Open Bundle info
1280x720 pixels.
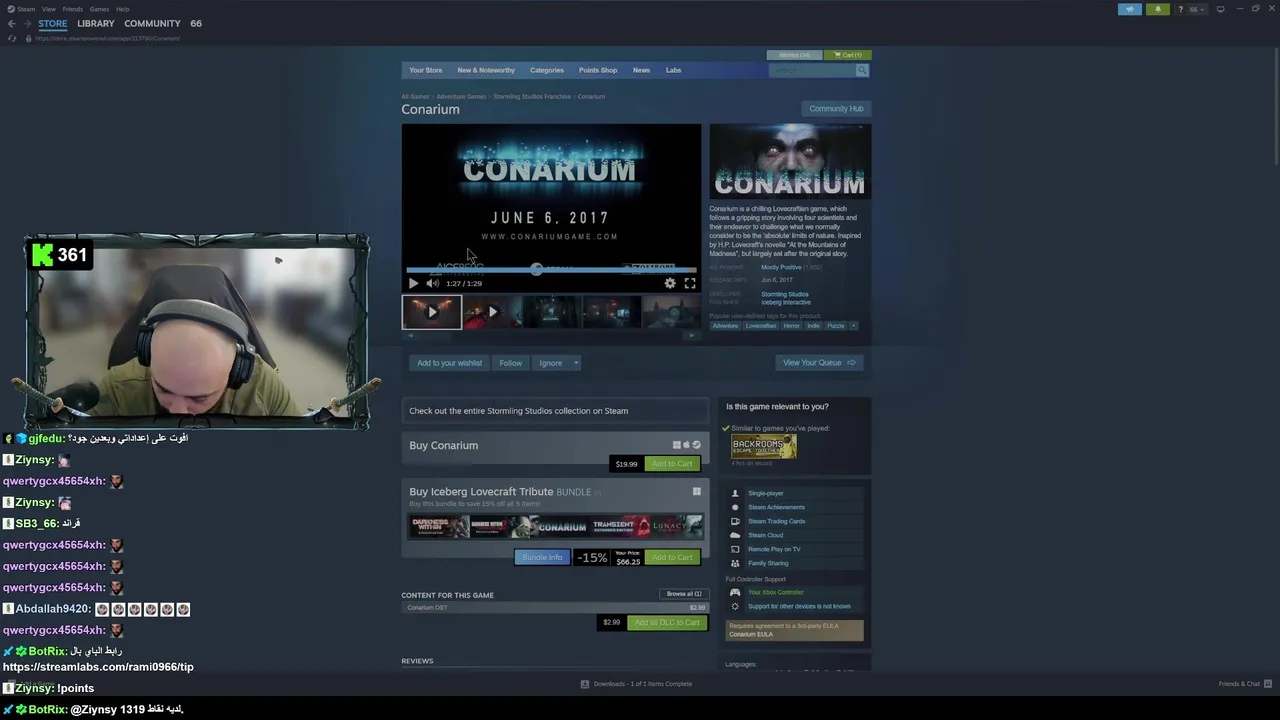point(542,557)
